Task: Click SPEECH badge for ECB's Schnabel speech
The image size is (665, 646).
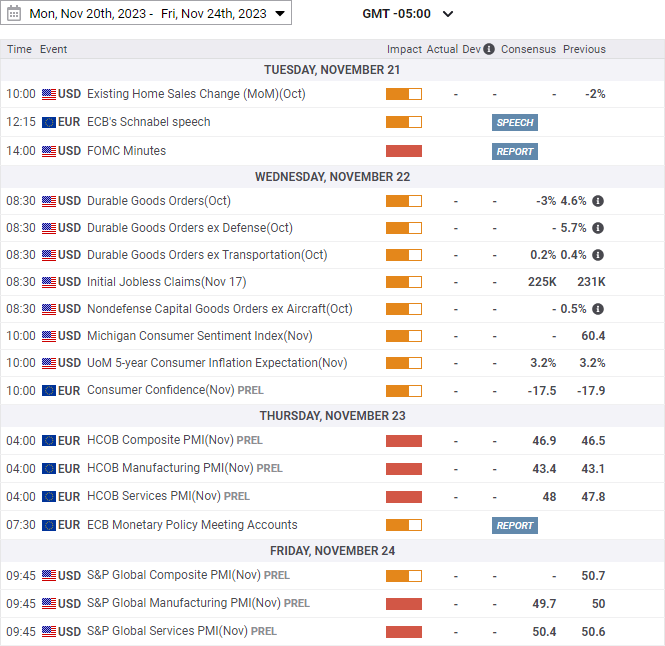Action: 515,123
